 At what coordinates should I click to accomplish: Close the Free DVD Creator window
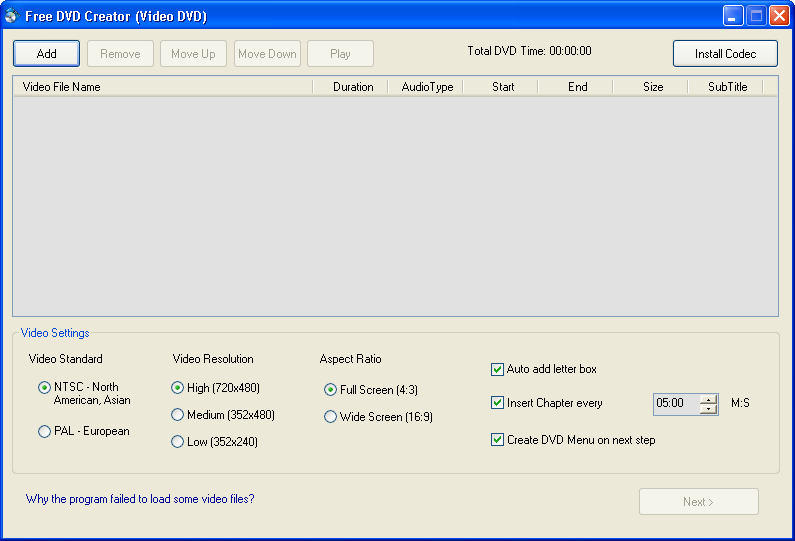coord(779,16)
